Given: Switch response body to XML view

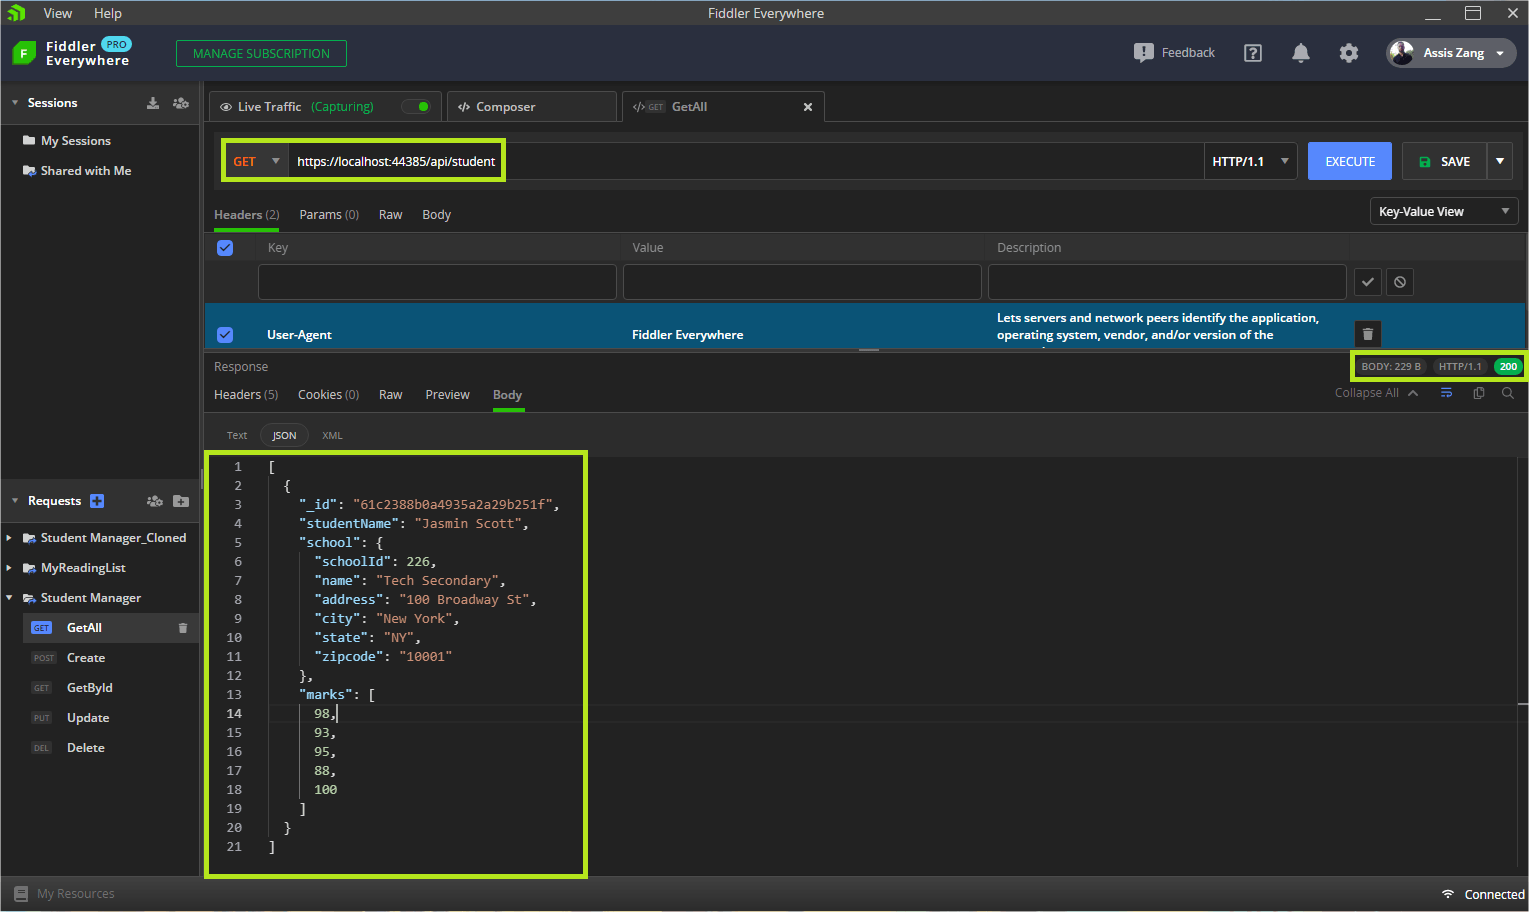Looking at the screenshot, I should coord(332,435).
